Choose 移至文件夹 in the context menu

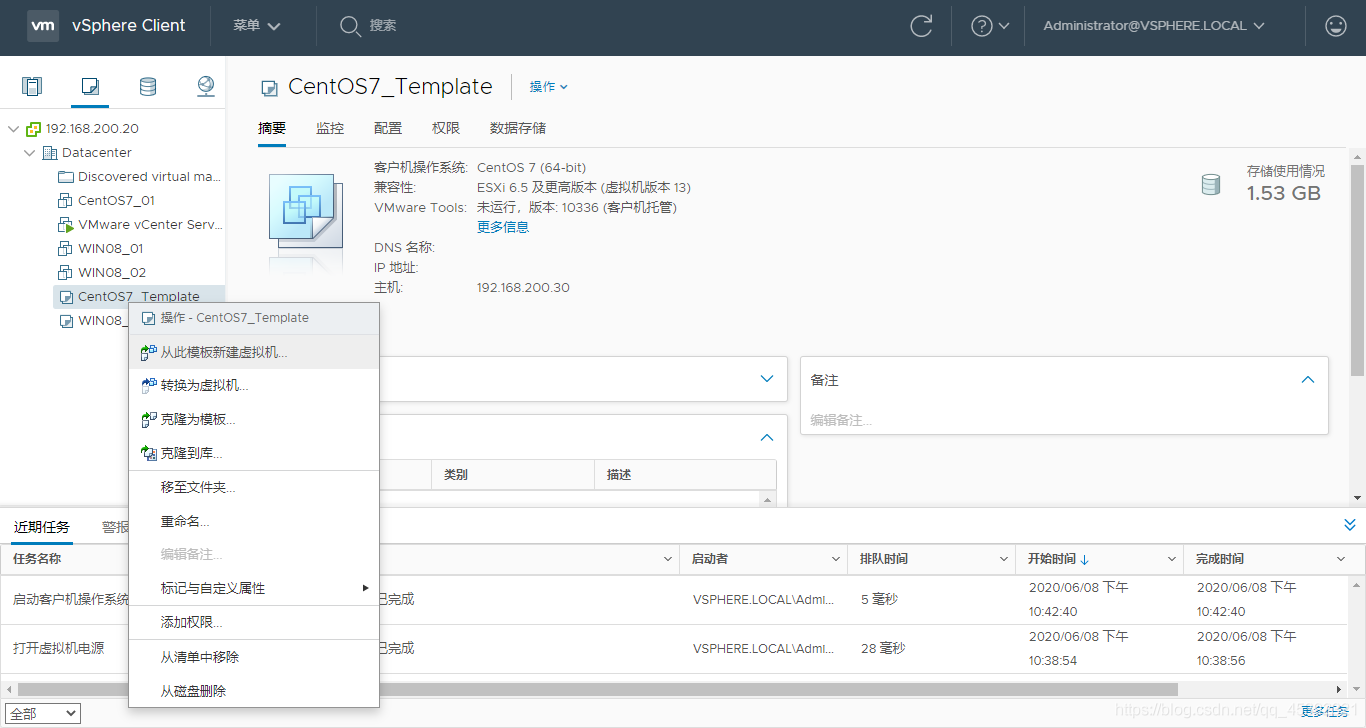click(254, 488)
